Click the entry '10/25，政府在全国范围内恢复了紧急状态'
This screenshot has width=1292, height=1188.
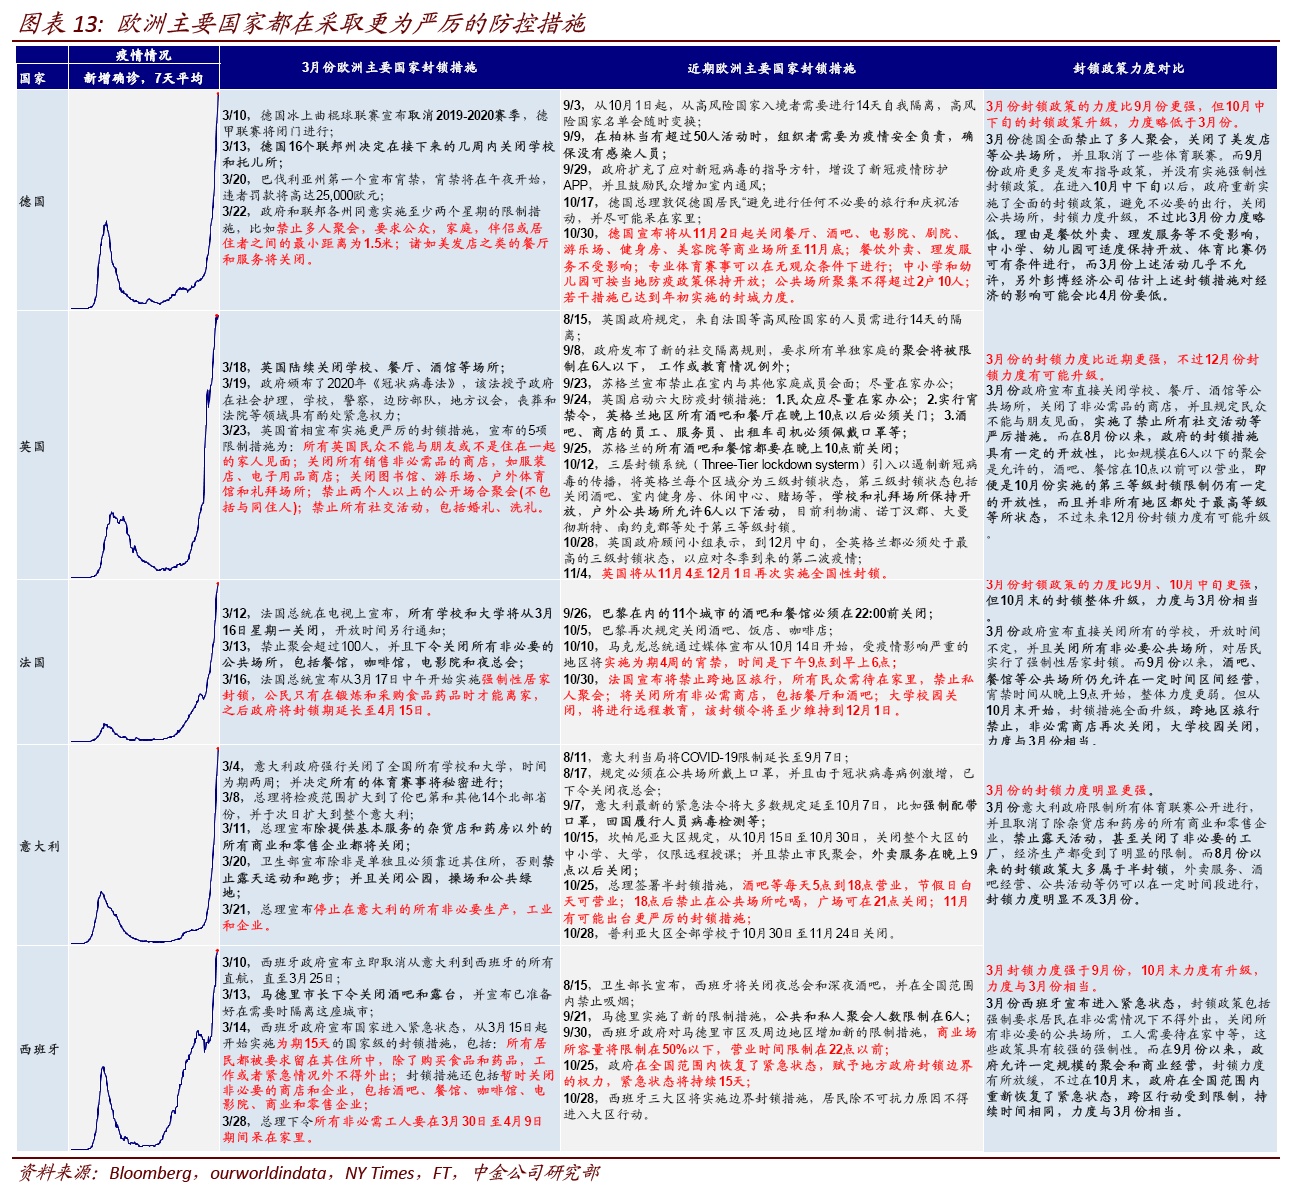point(768,1073)
